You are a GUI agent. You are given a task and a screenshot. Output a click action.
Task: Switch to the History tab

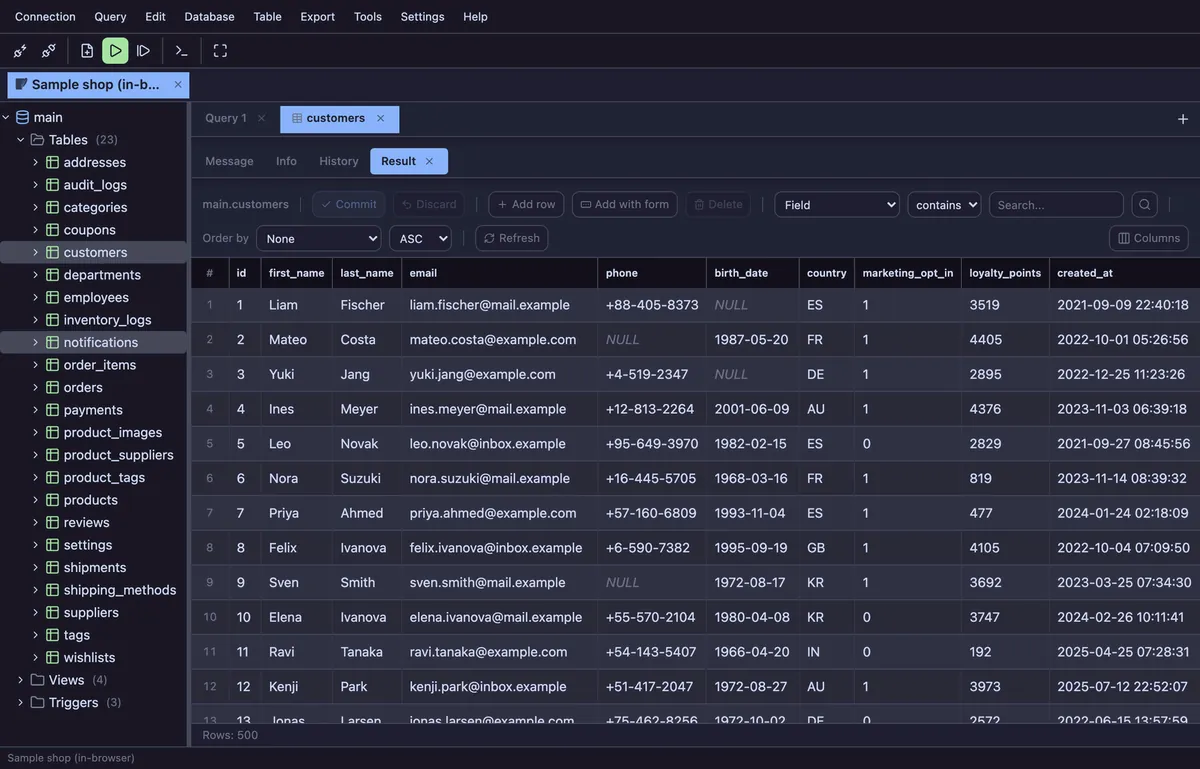[x=339, y=161]
